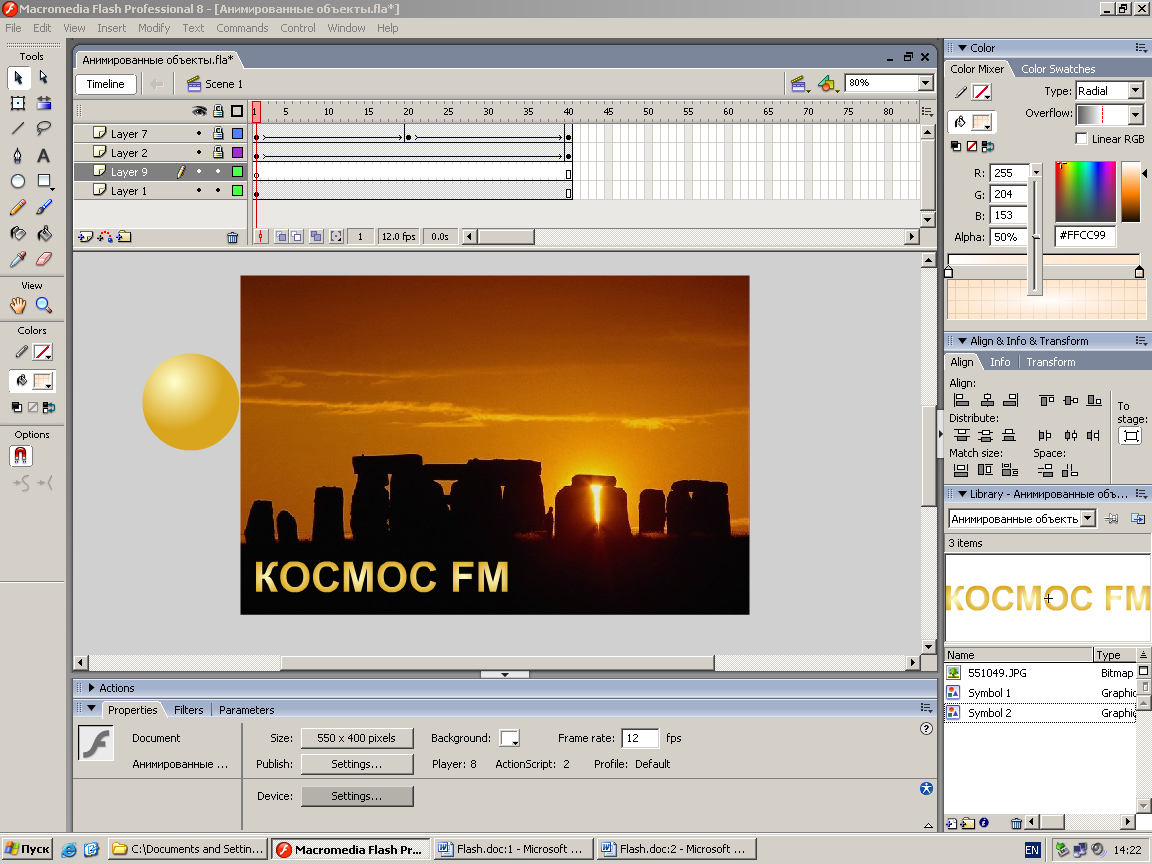Image resolution: width=1152 pixels, height=864 pixels.
Task: Select the Brush tool
Action: point(44,207)
